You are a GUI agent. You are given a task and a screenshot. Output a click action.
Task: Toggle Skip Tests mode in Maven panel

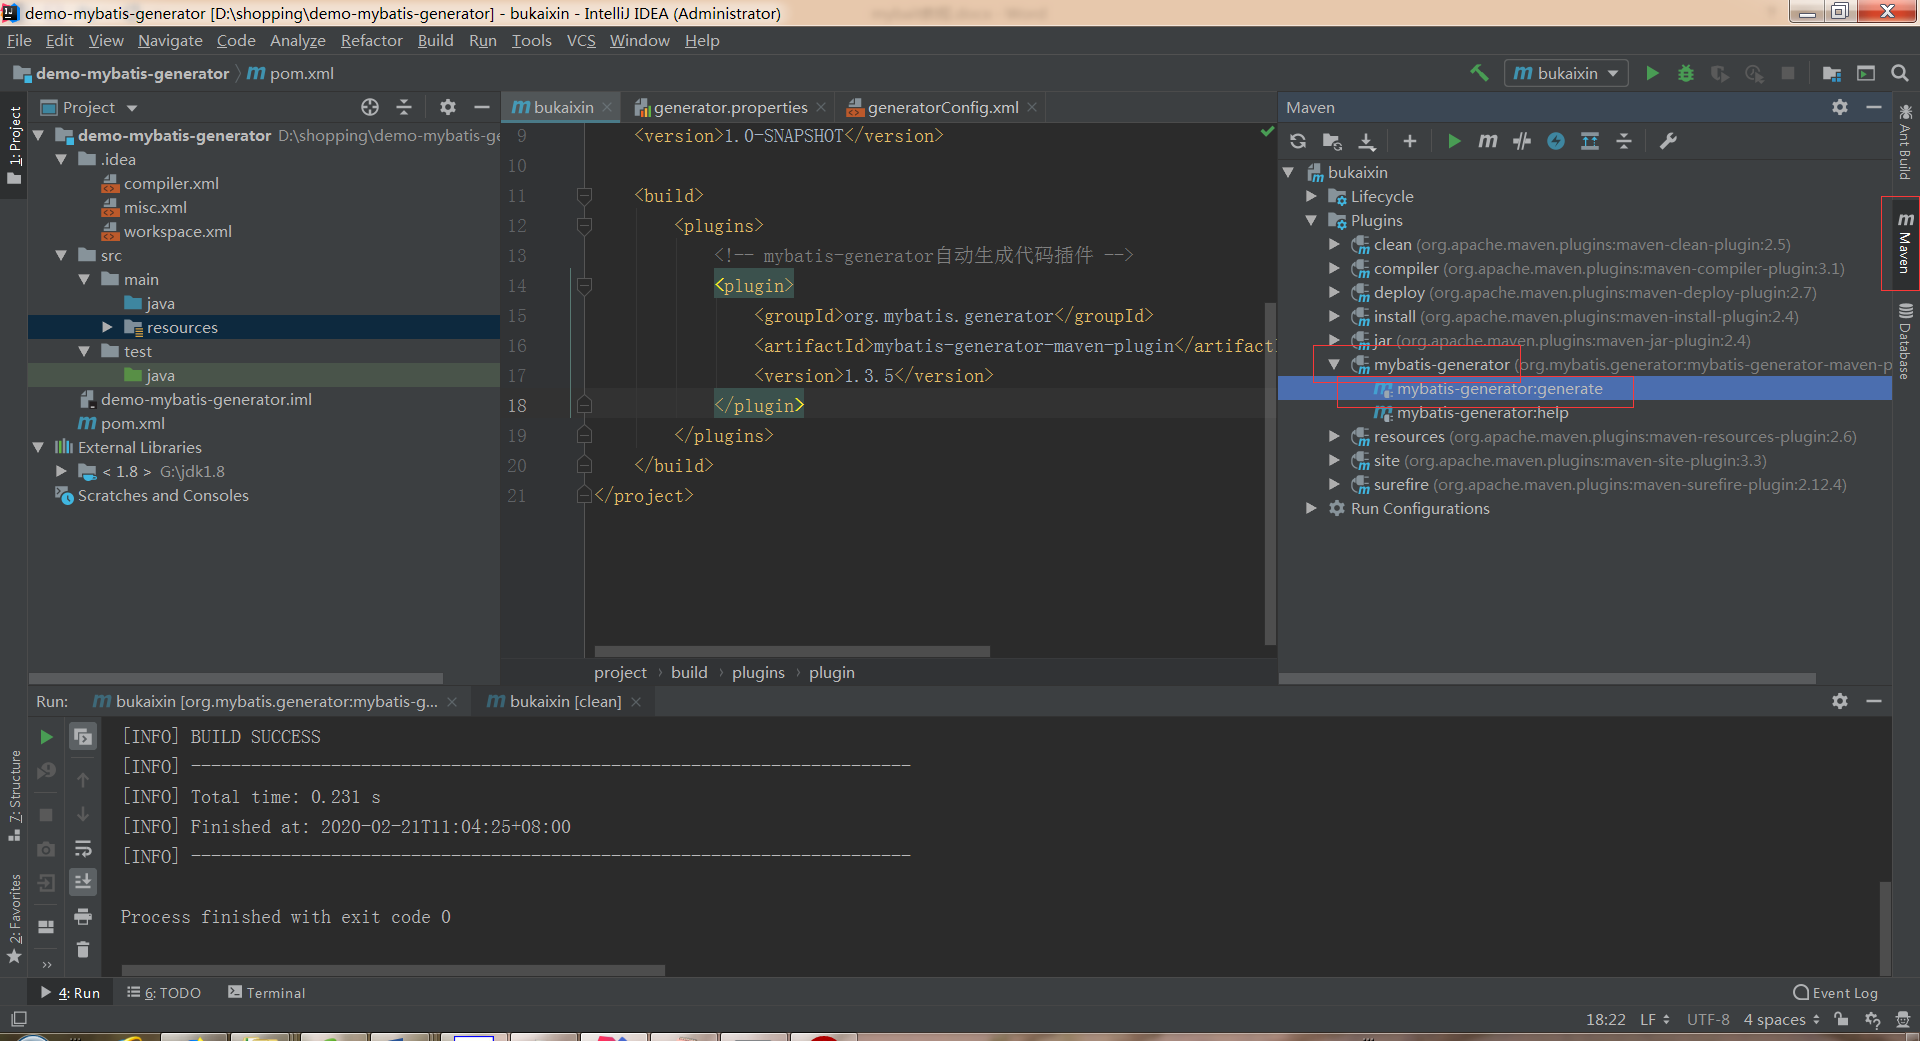pyautogui.click(x=1521, y=141)
